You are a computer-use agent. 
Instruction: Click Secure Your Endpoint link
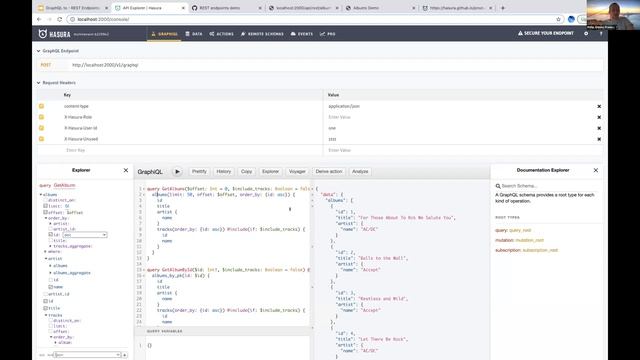(546, 33)
